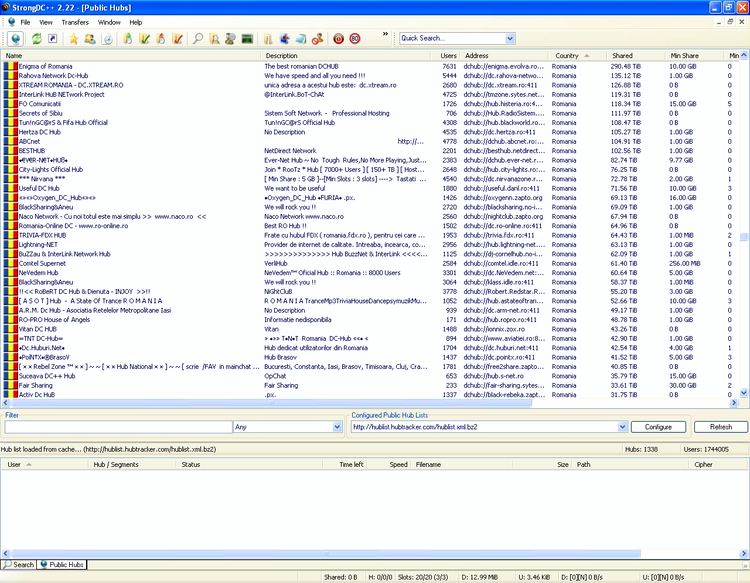The height and width of the screenshot is (583, 750).
Task: Click the green Reconnect arrows icon
Action: 36,39
